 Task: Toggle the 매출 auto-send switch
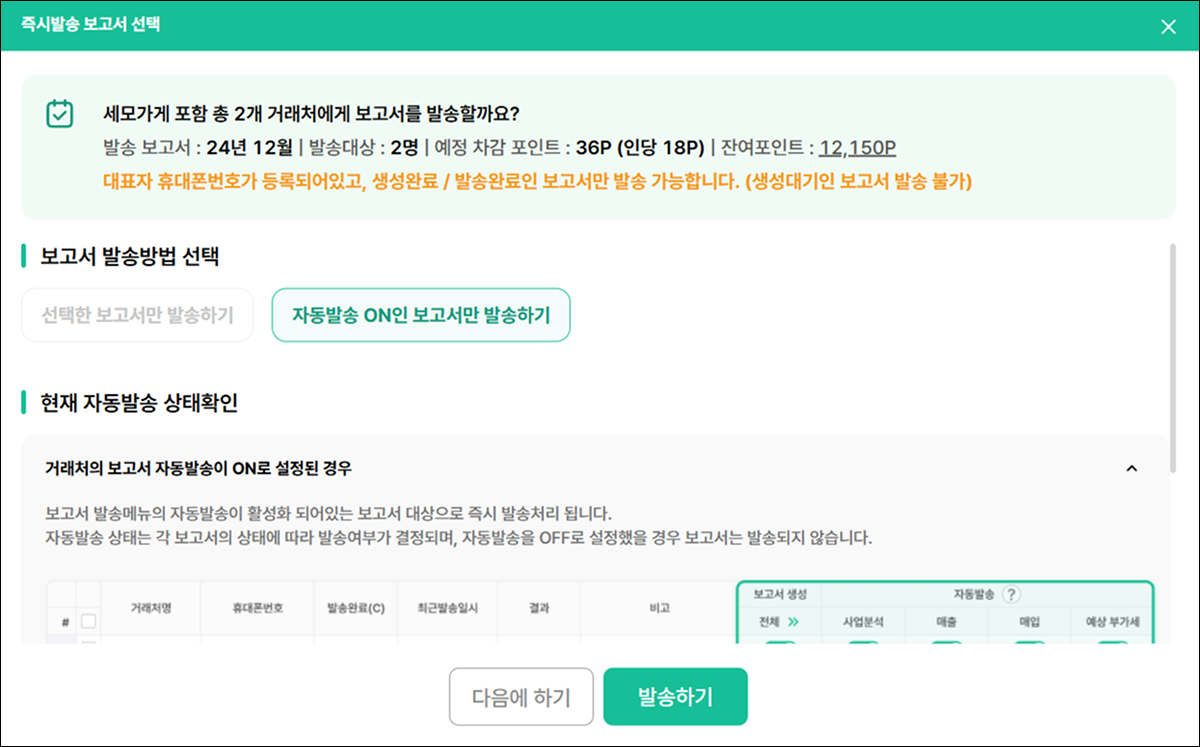(946, 641)
